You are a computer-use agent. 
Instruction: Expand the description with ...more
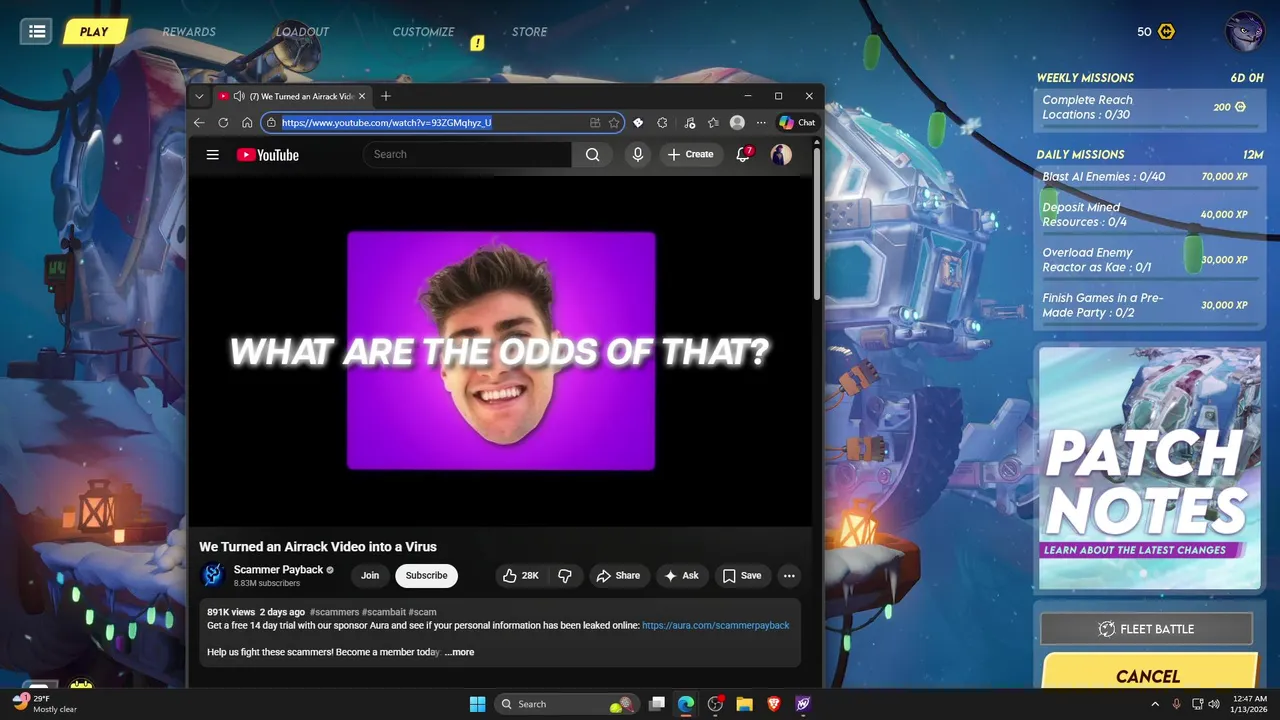tap(459, 652)
